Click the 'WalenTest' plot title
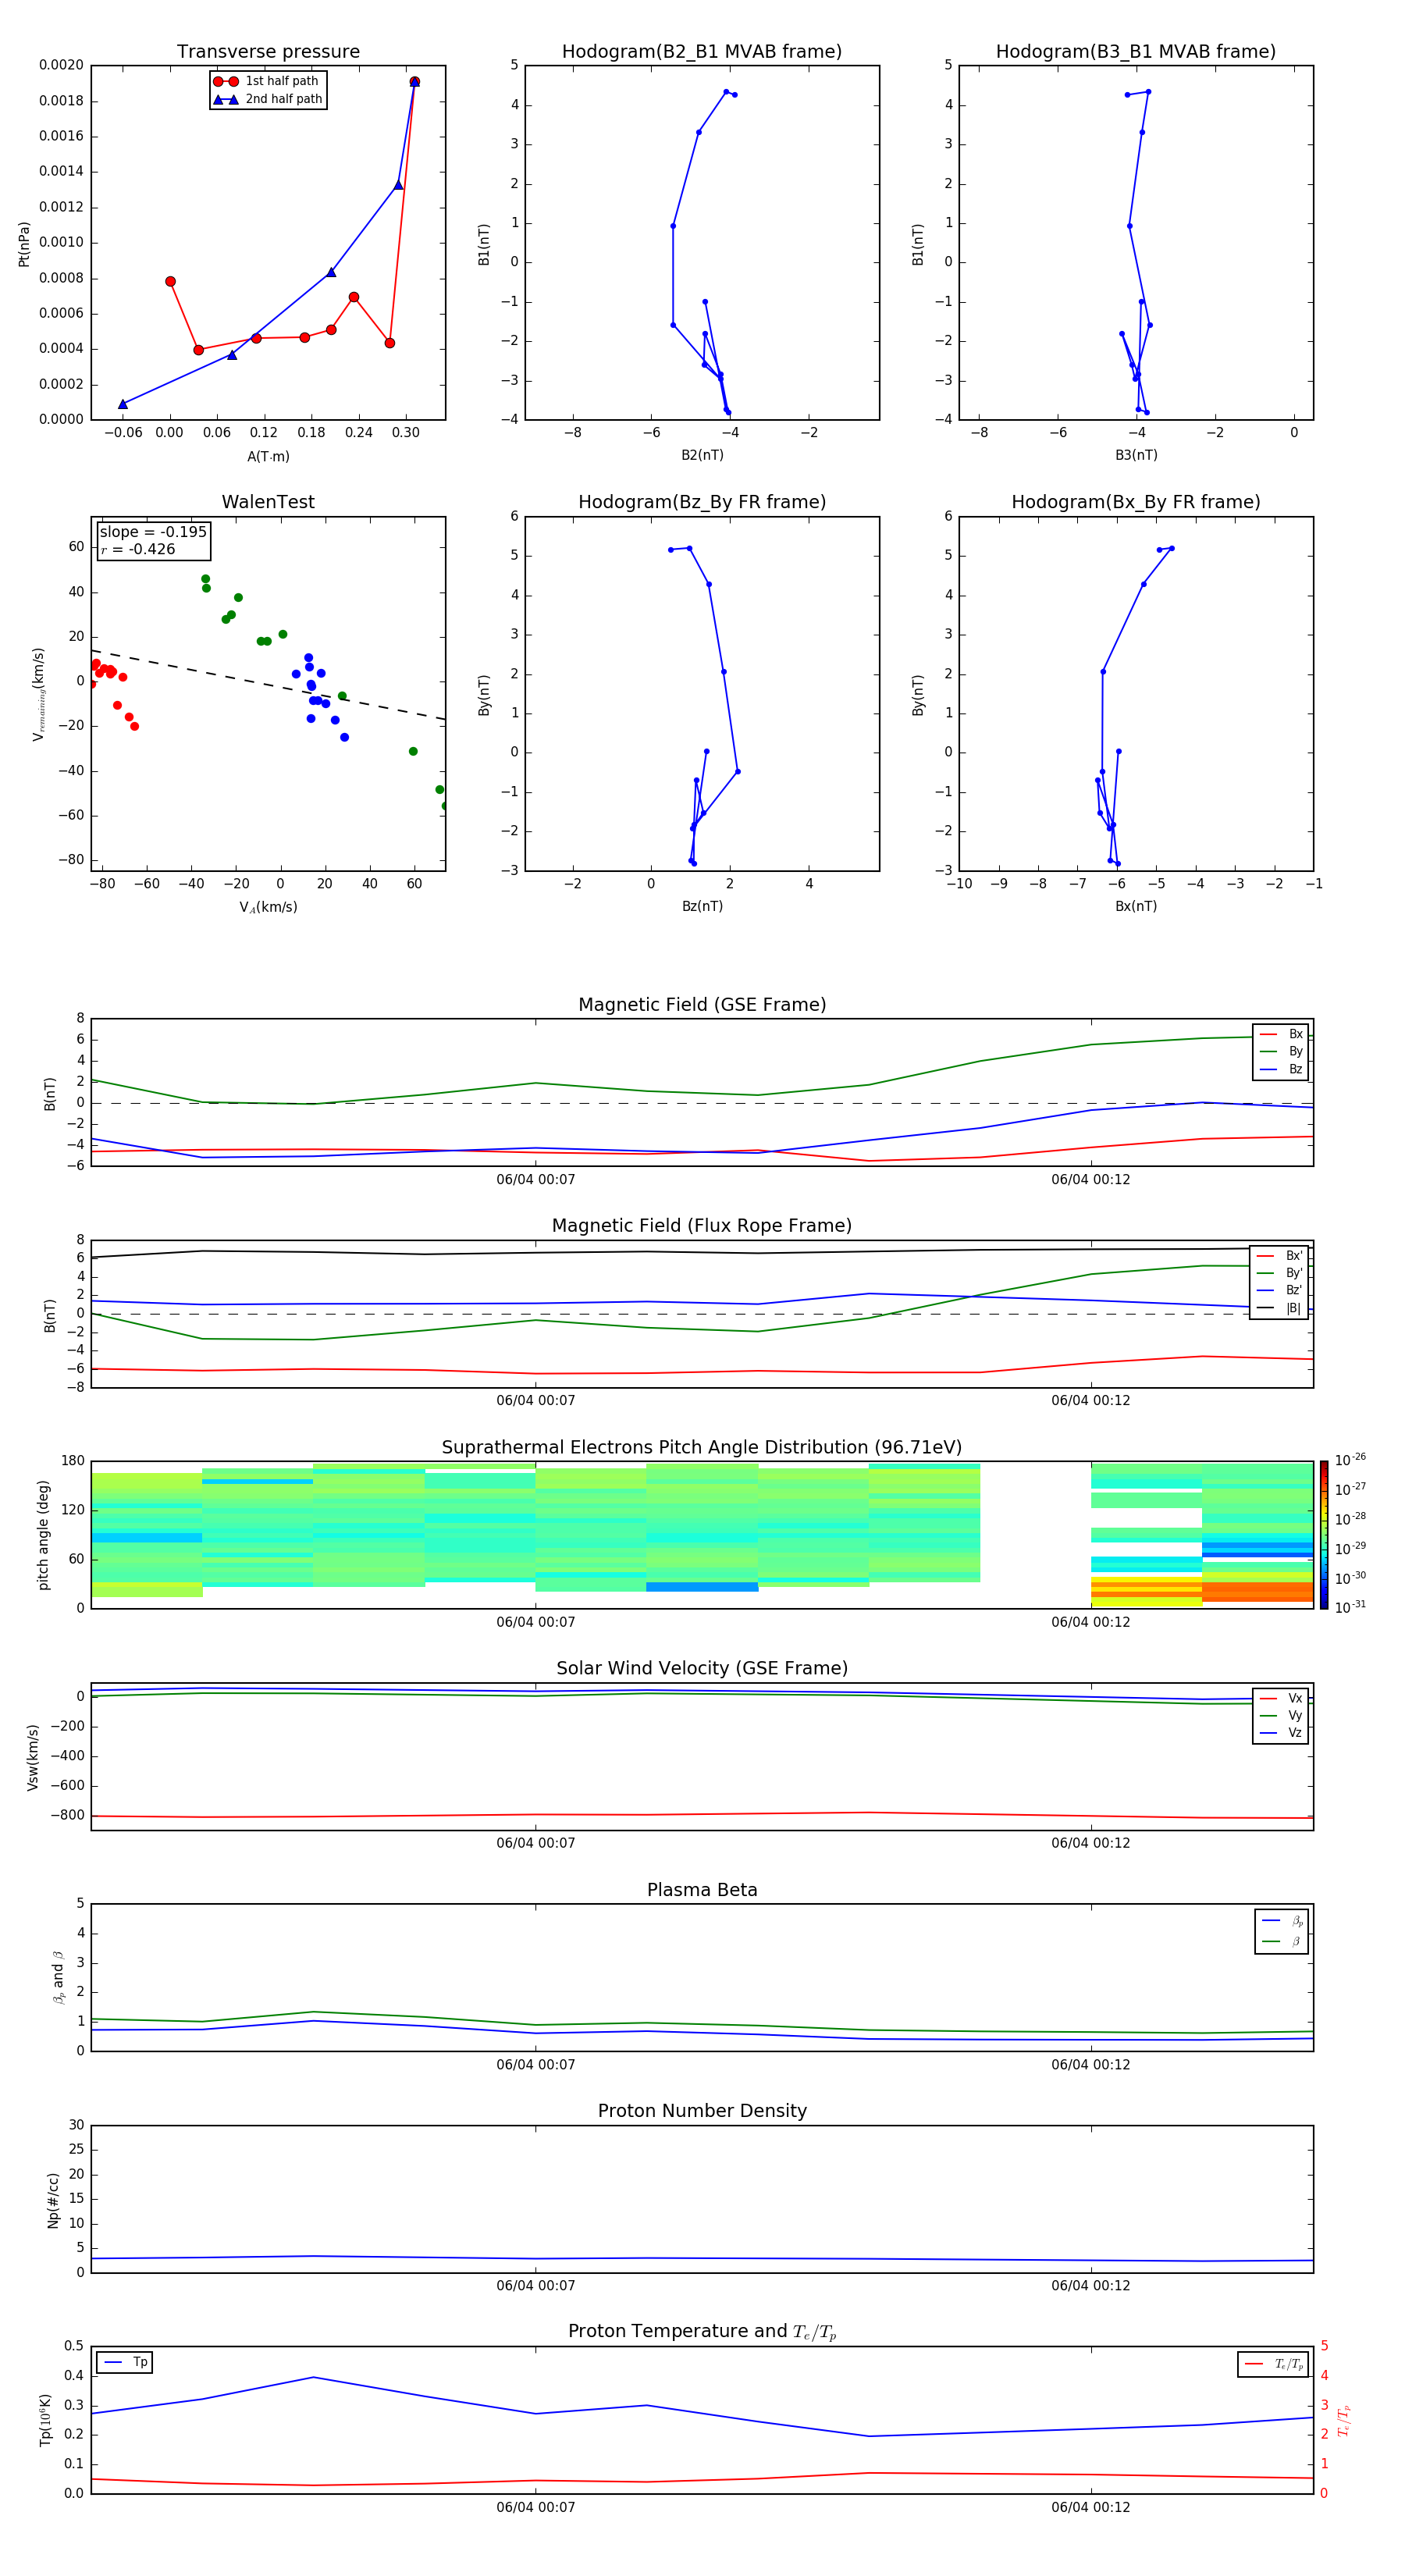 tap(268, 502)
